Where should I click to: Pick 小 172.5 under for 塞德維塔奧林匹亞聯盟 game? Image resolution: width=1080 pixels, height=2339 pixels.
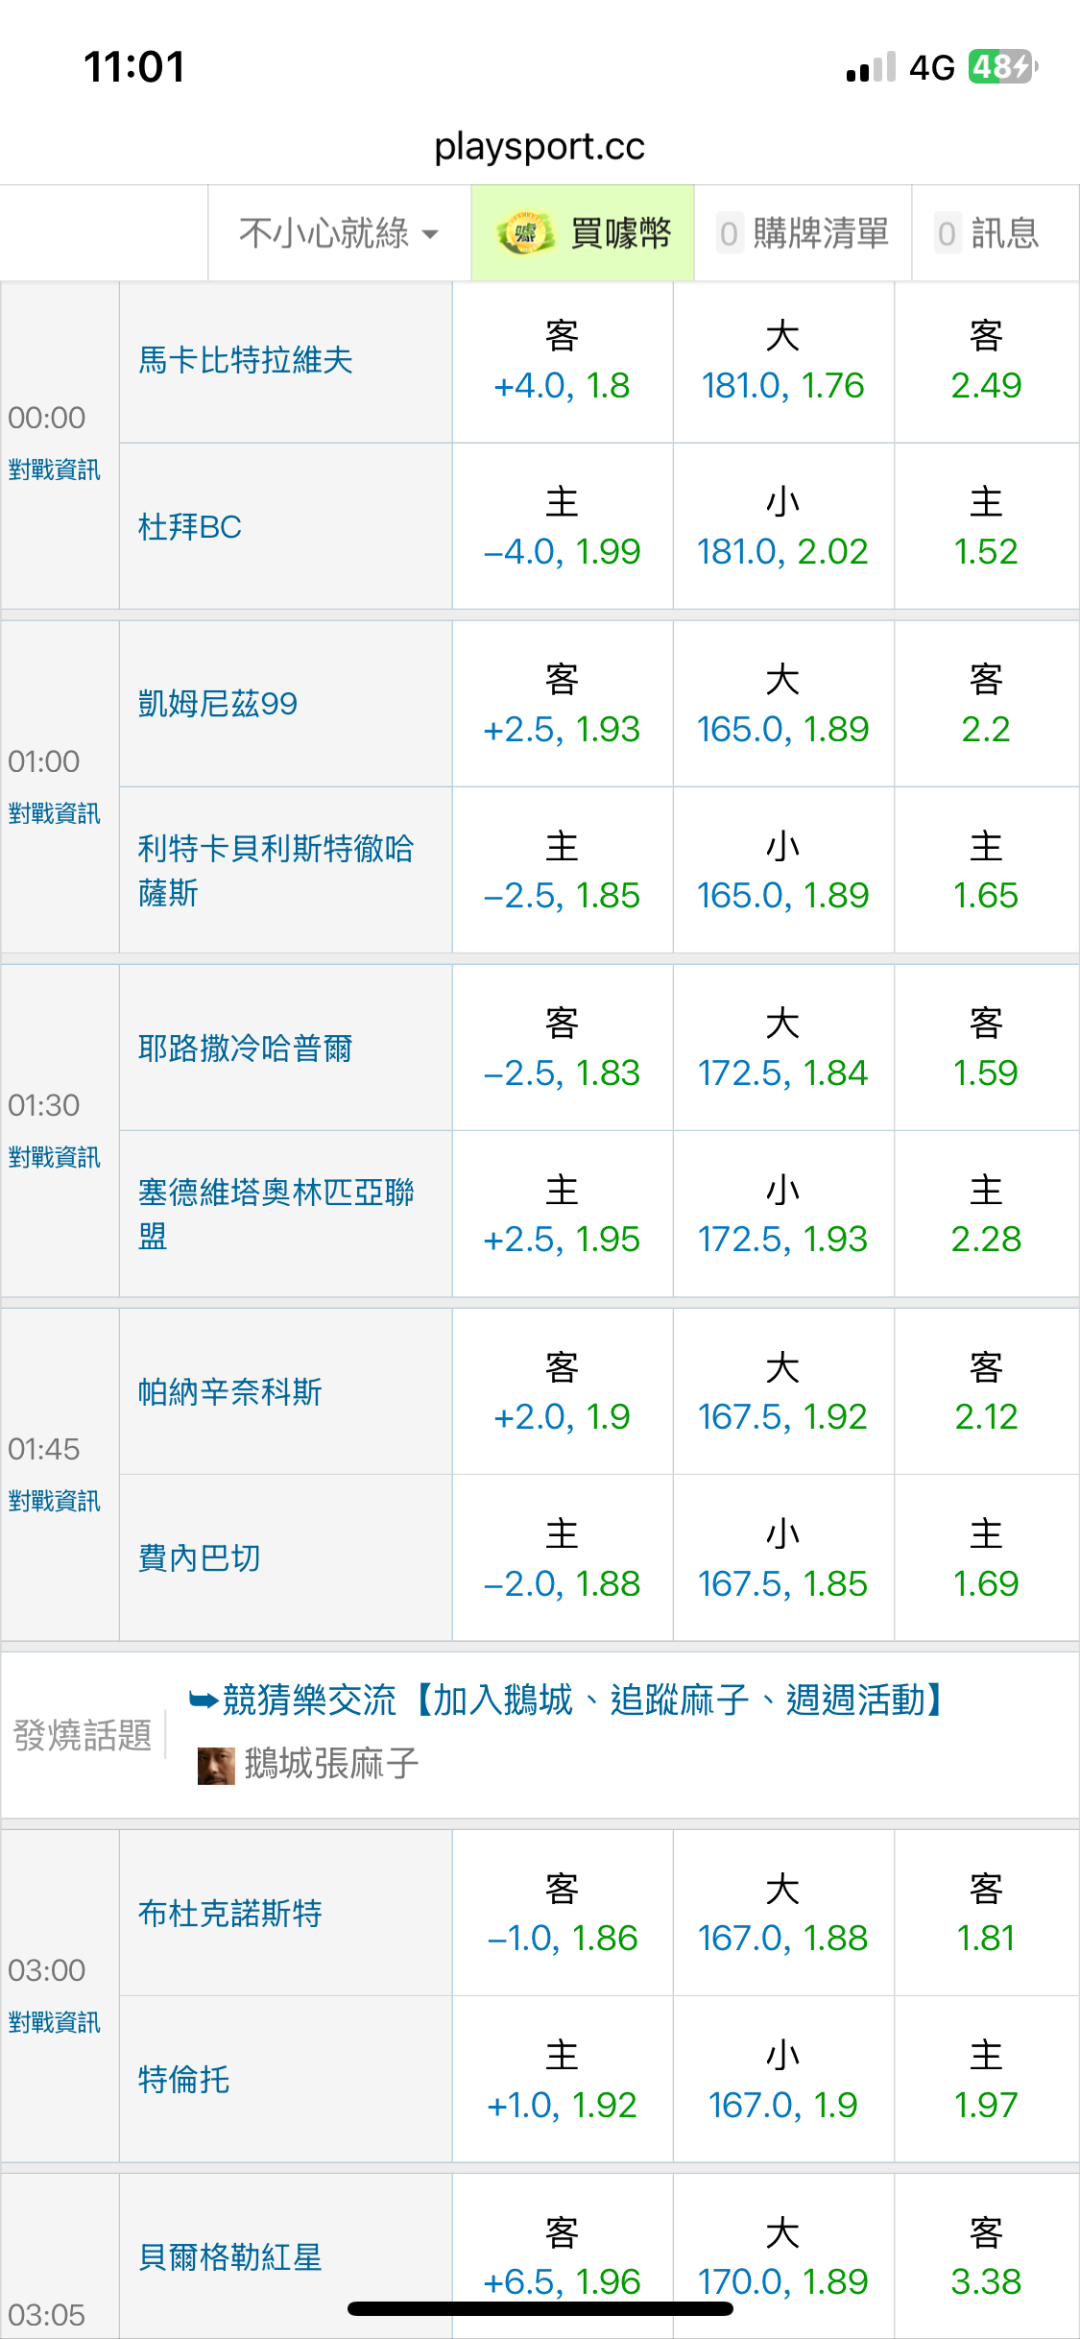tap(783, 1215)
